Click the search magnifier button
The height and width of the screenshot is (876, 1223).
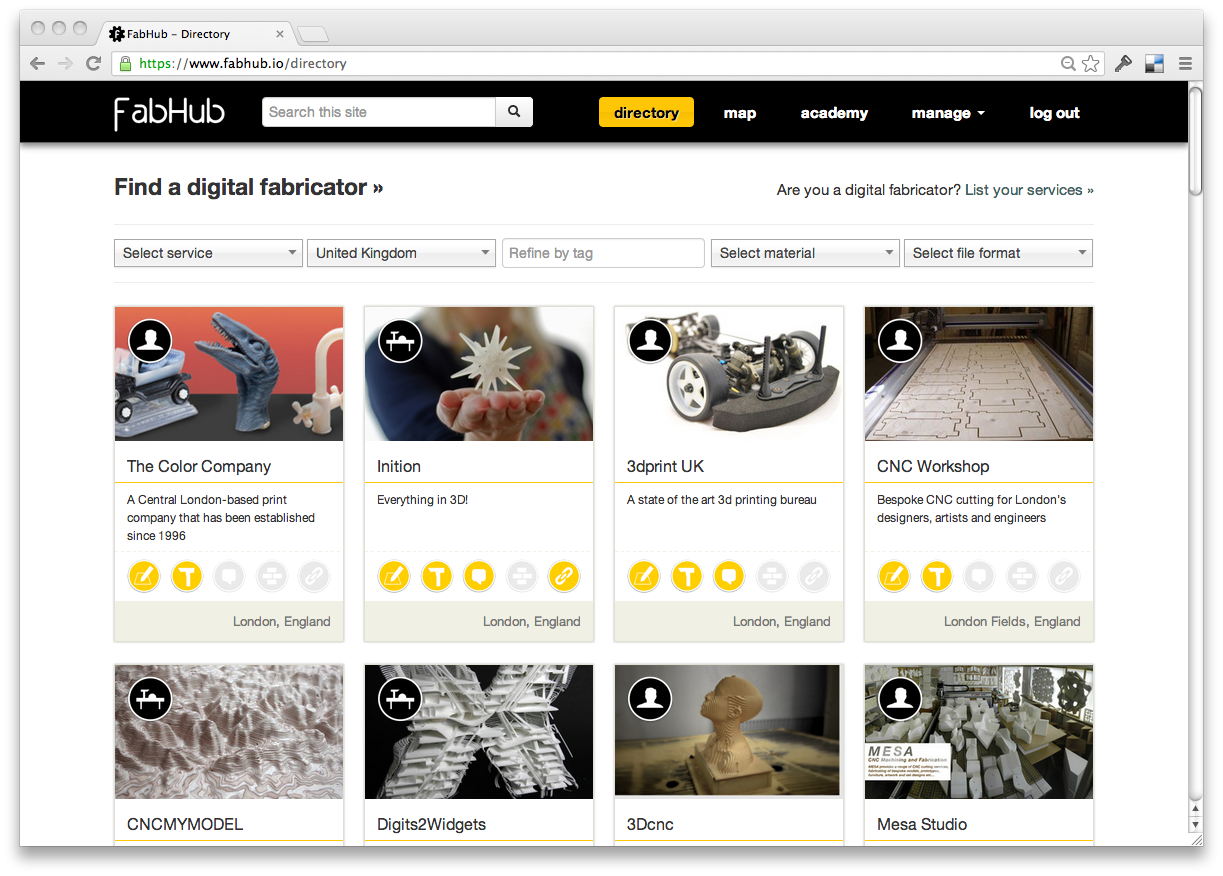pyautogui.click(x=514, y=112)
